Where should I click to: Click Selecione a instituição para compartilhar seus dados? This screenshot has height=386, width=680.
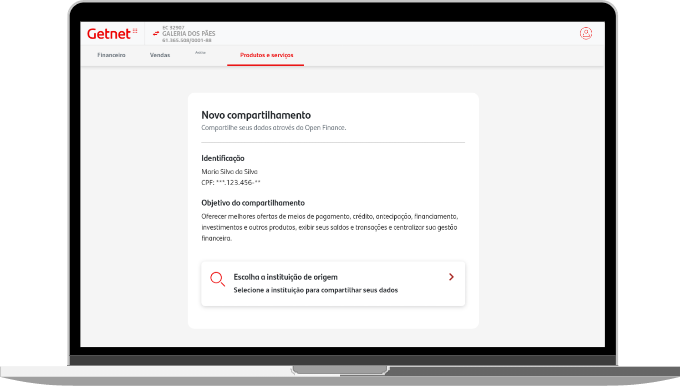pos(315,290)
